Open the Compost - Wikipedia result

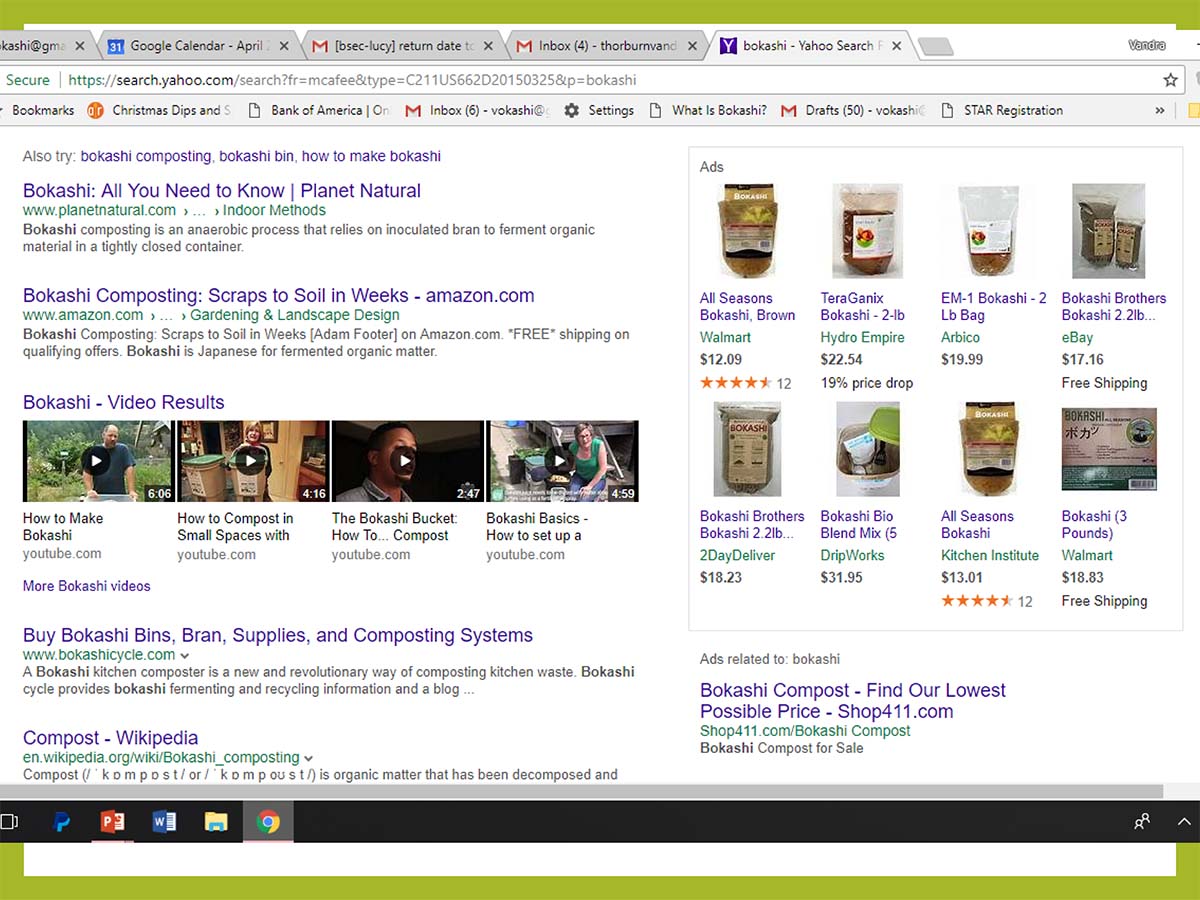tap(111, 738)
